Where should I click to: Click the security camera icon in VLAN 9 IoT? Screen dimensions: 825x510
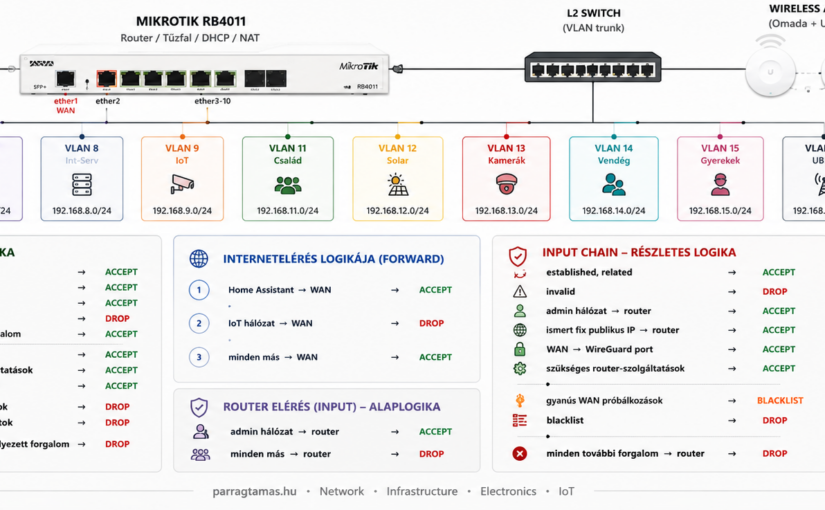coord(182,184)
